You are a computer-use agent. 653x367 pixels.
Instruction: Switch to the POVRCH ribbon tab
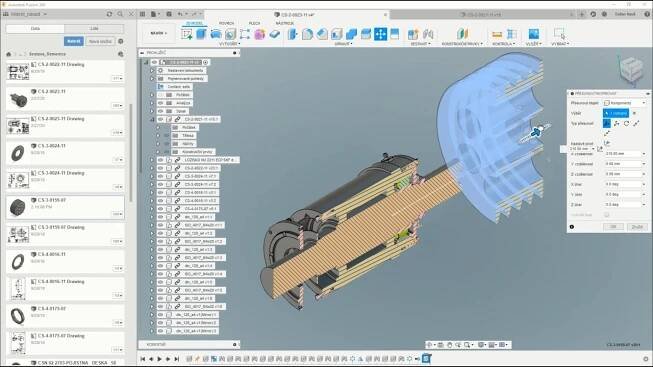pos(227,23)
